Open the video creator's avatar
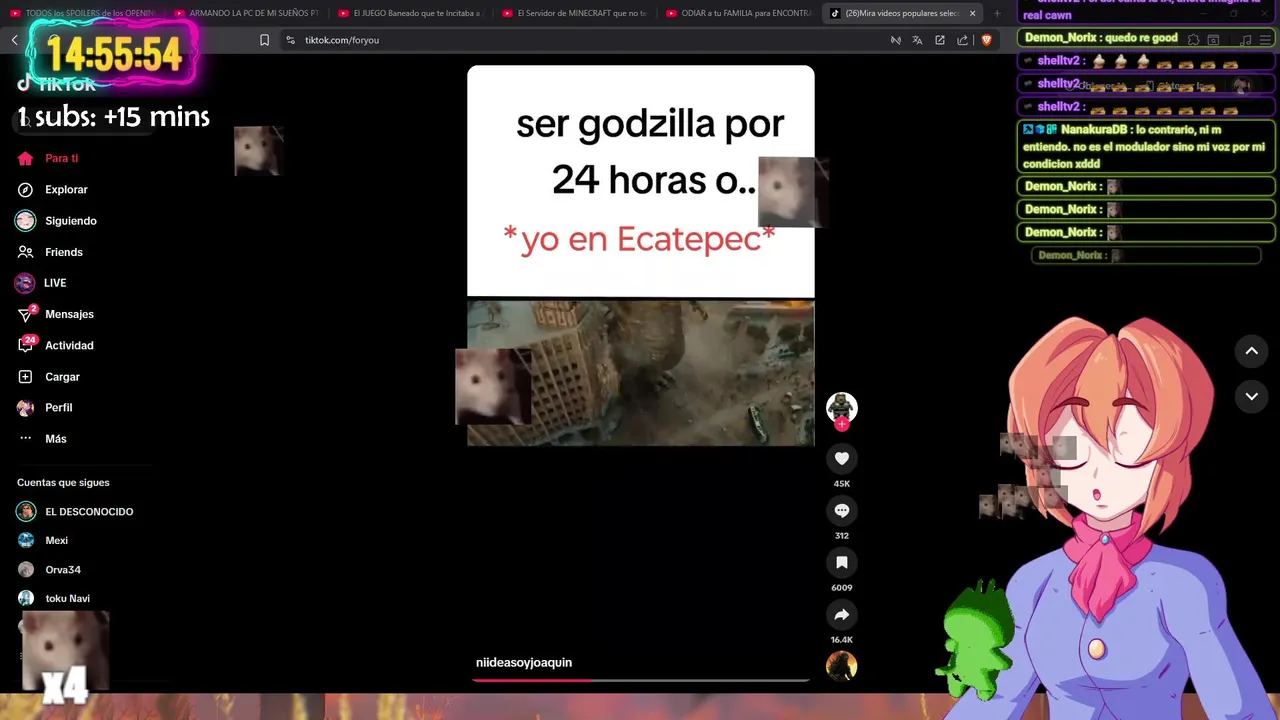 (842, 406)
